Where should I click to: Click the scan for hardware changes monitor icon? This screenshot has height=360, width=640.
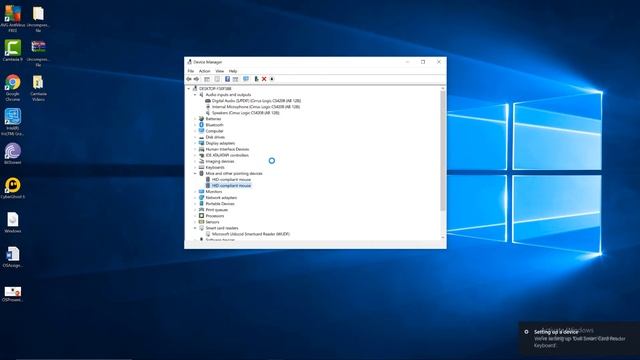point(246,79)
